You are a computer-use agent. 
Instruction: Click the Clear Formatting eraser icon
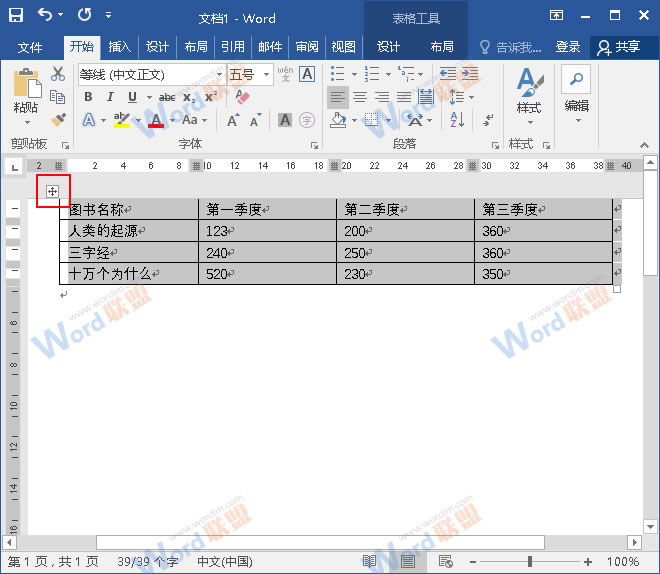click(x=242, y=96)
